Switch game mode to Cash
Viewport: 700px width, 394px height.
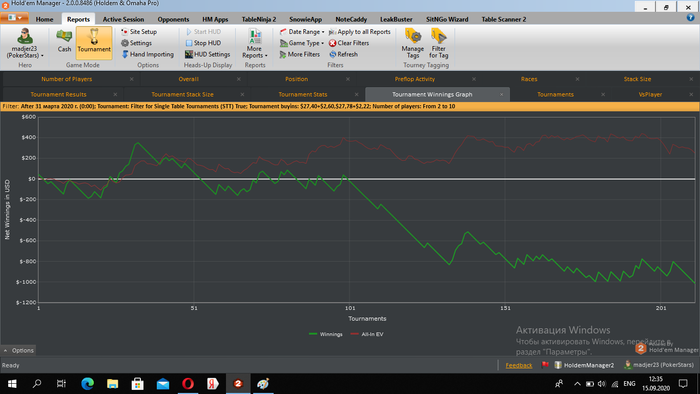(x=64, y=41)
